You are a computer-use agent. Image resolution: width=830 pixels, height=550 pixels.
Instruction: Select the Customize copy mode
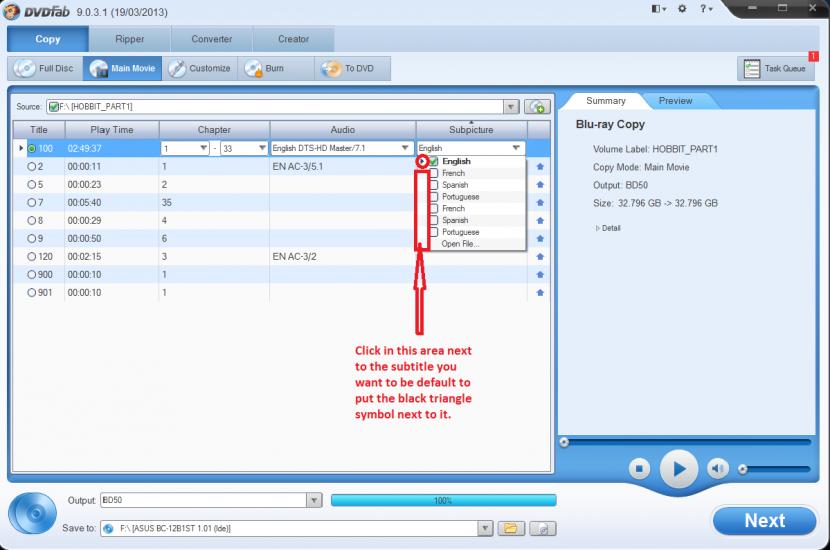(177, 69)
